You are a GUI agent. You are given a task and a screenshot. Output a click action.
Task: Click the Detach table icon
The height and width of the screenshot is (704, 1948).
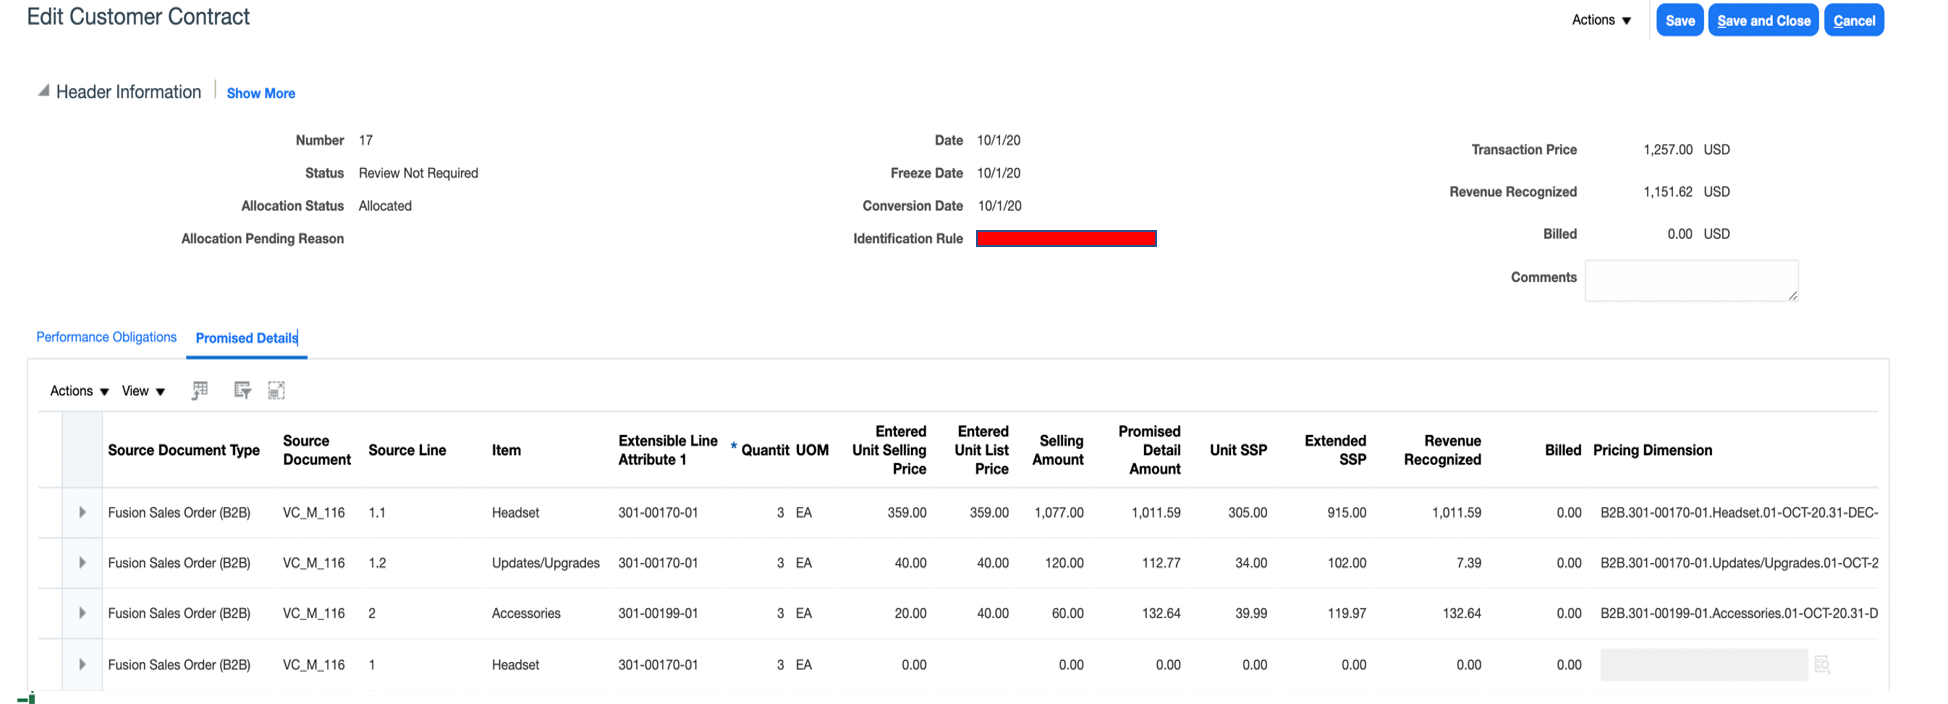[277, 390]
